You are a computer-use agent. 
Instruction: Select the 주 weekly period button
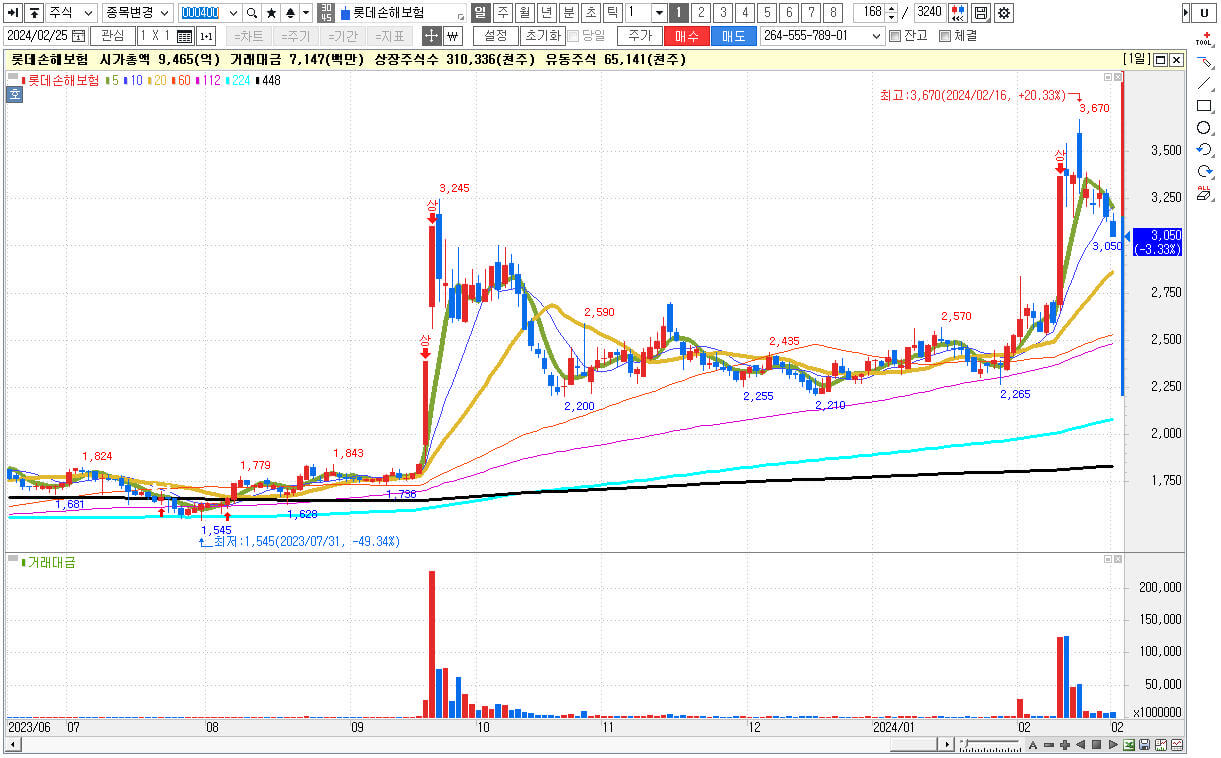click(502, 13)
